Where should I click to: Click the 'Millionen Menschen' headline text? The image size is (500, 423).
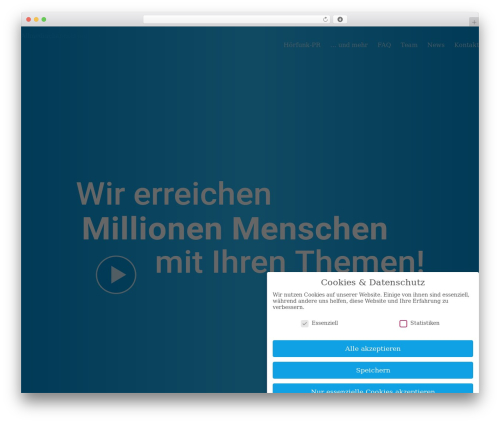(235, 228)
